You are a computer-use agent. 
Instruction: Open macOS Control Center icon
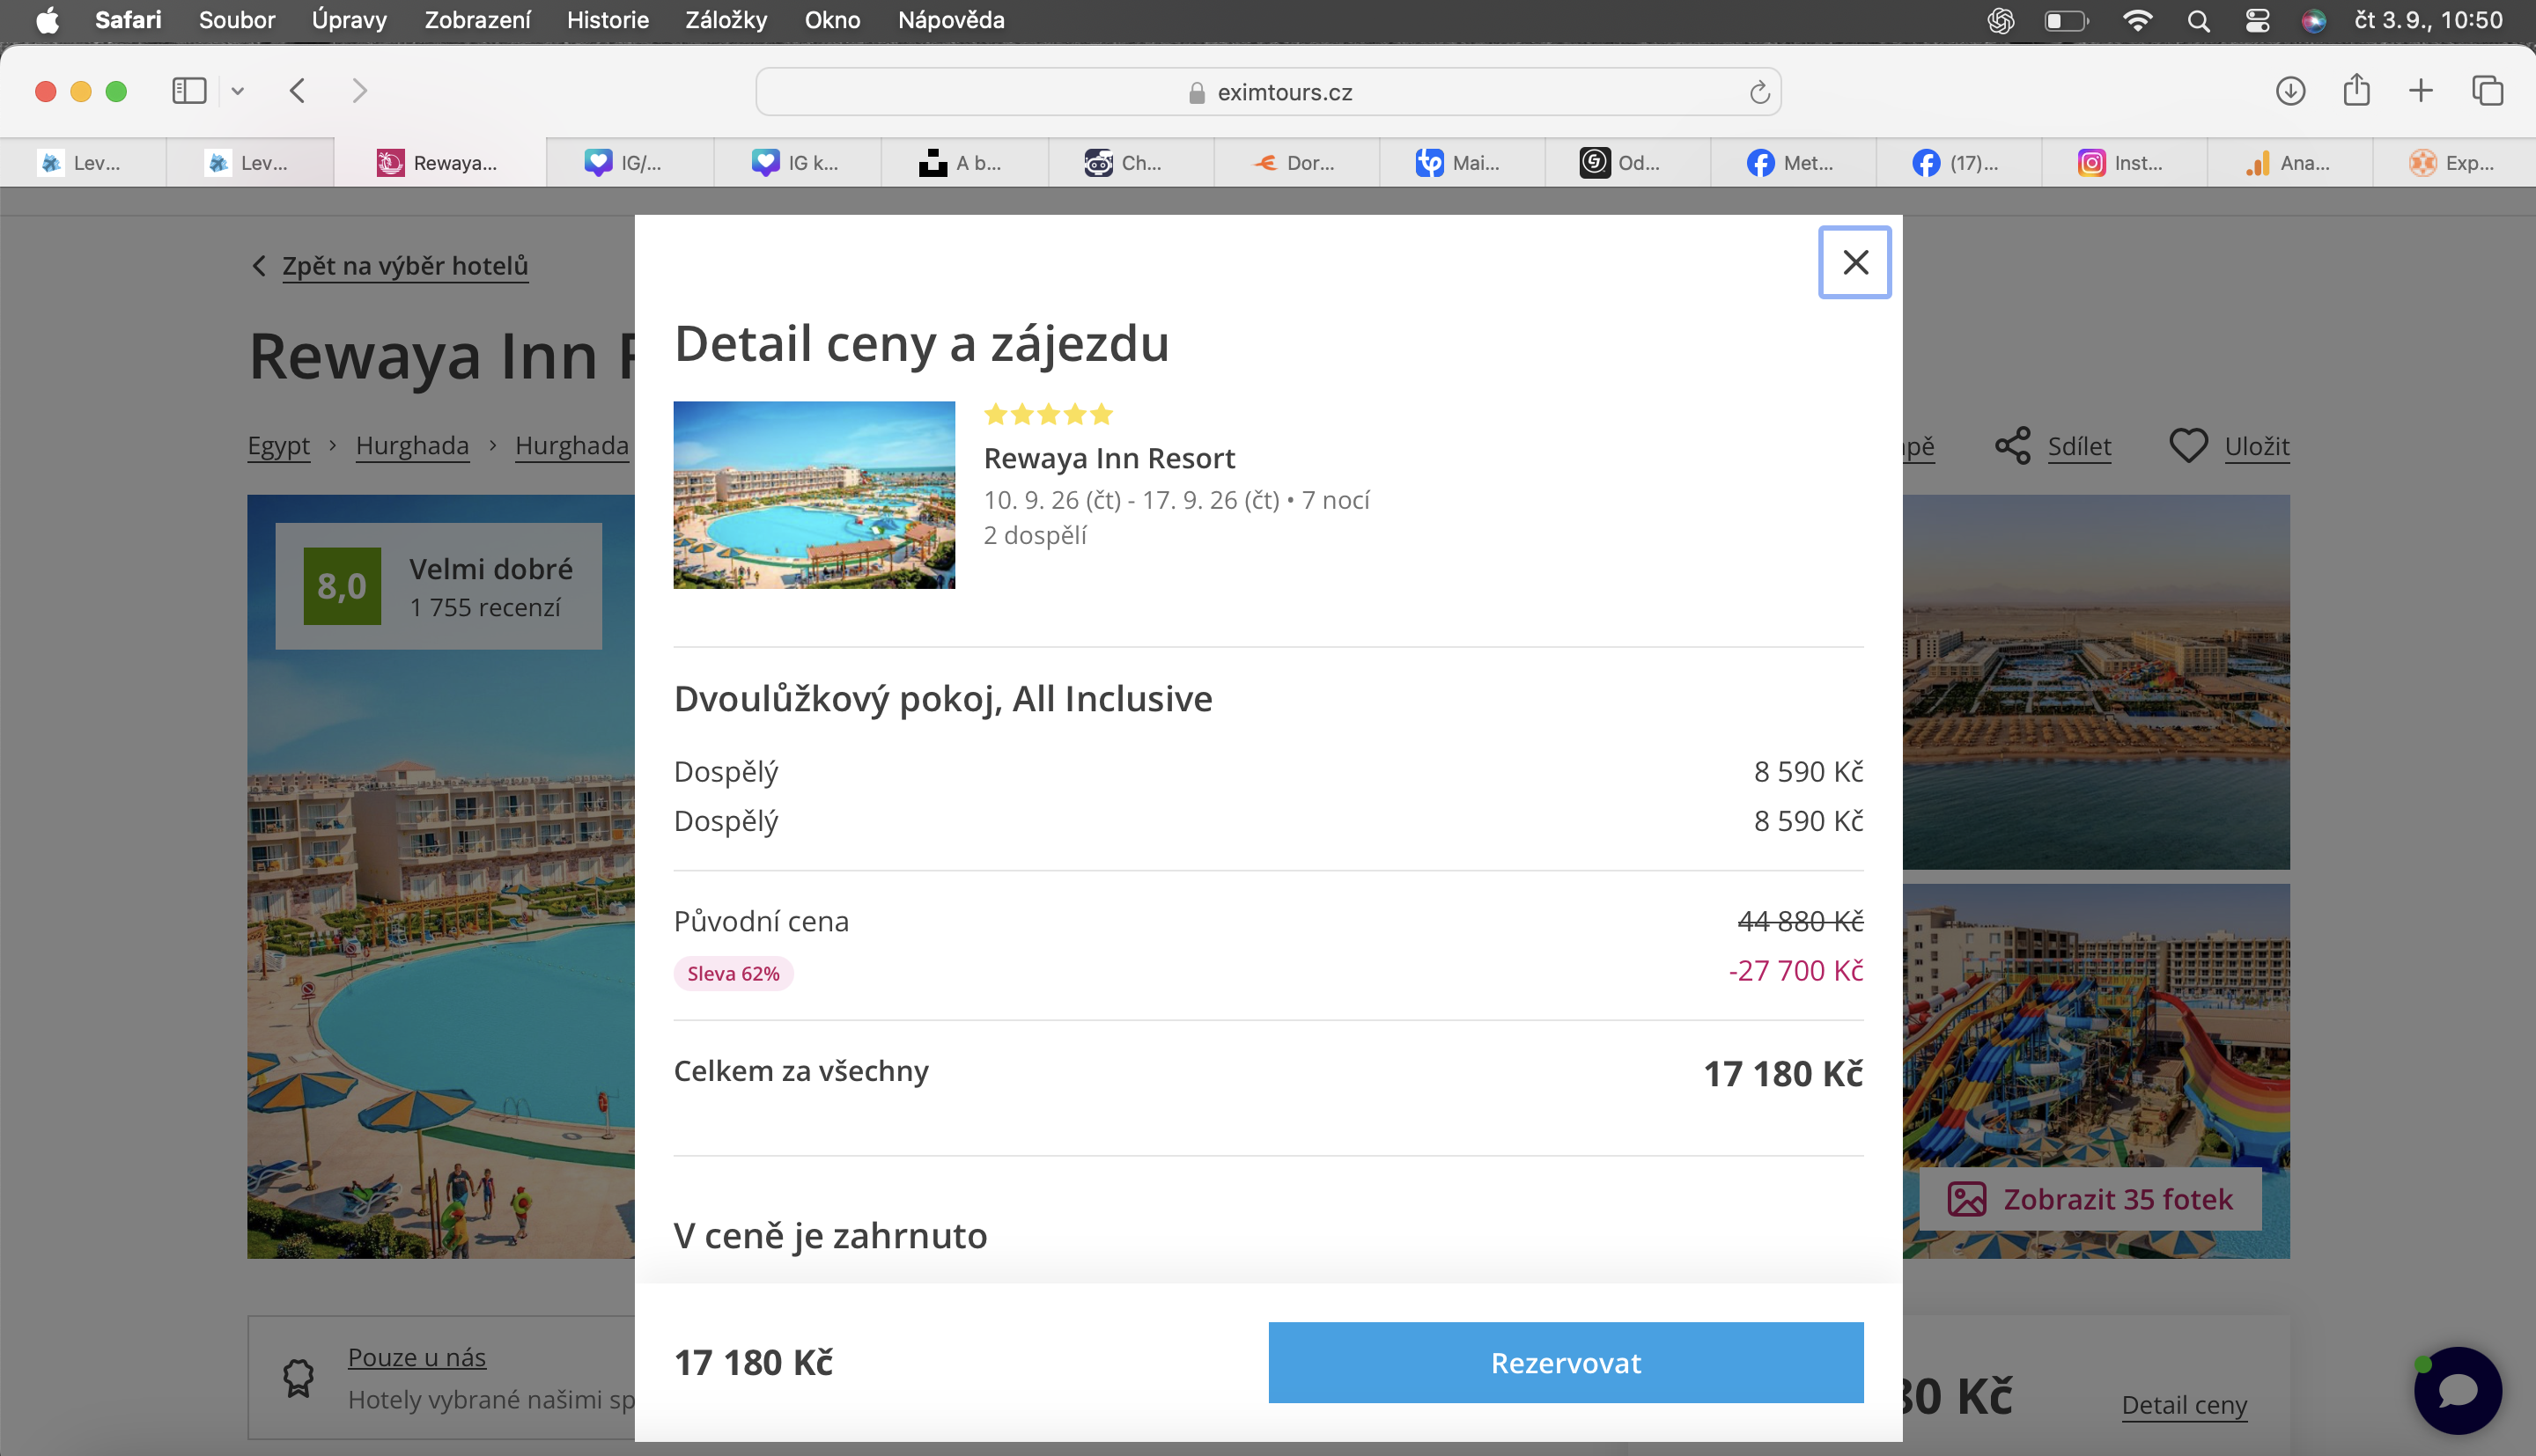pos(2257,20)
